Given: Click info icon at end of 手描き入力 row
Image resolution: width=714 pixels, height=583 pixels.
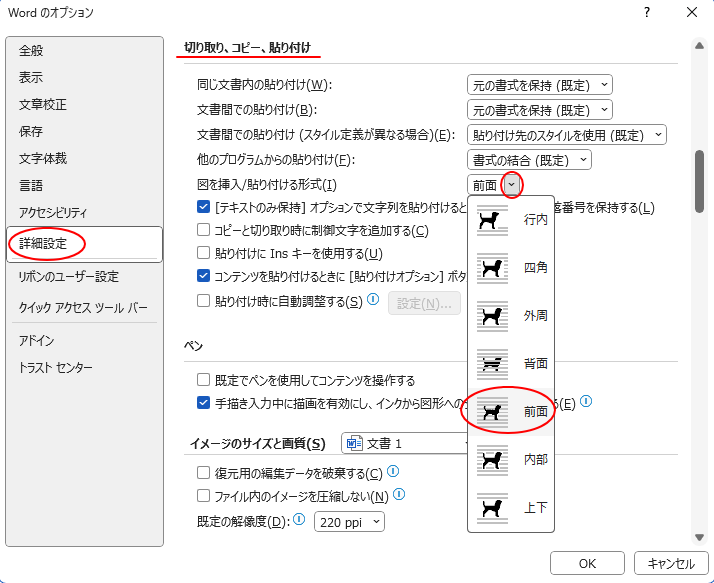Looking at the screenshot, I should coord(586,401).
